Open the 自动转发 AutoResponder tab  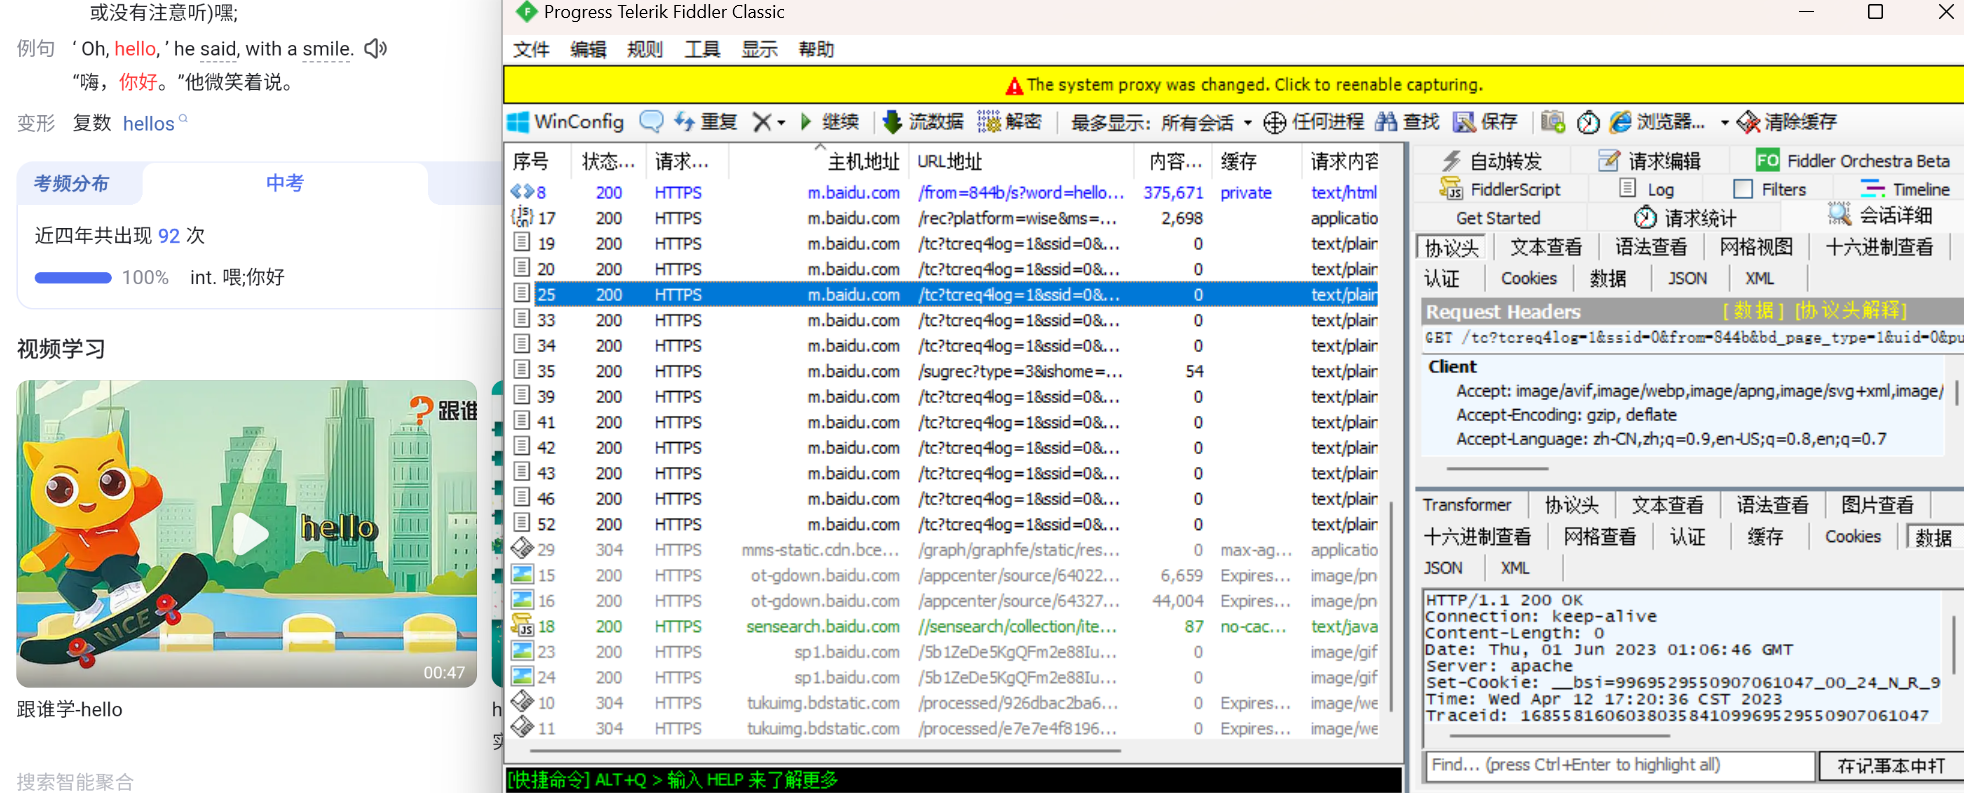tap(1491, 161)
